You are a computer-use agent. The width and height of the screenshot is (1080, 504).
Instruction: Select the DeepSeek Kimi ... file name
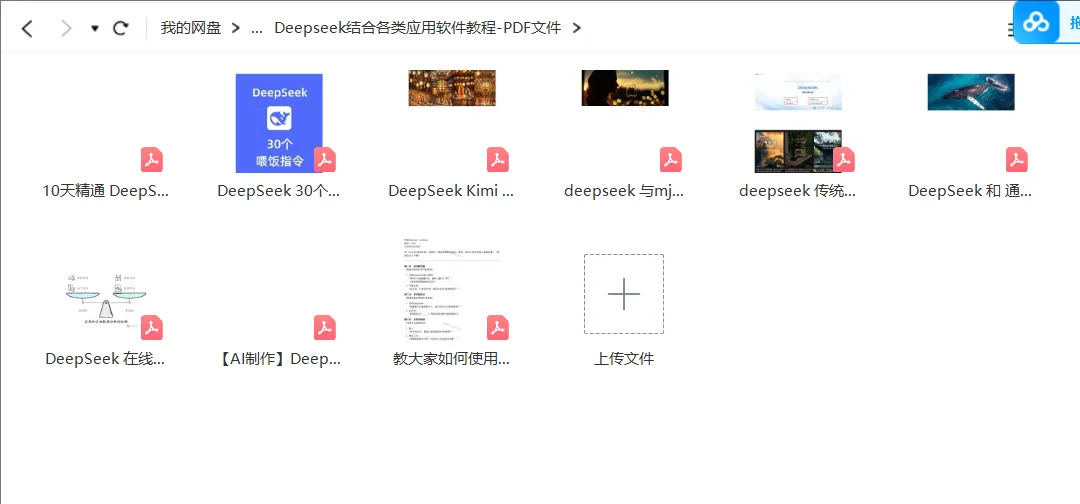coord(452,191)
